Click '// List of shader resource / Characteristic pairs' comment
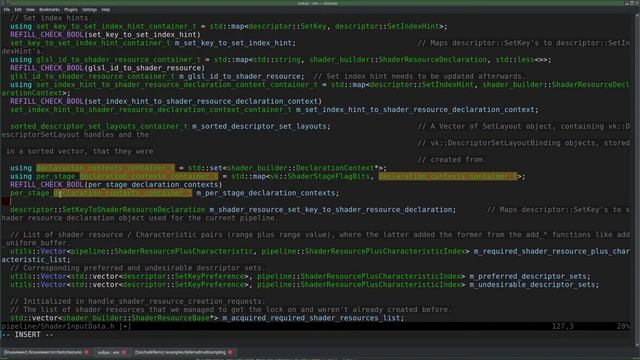Screen dimensions: 640x360 pyautogui.click(x=320, y=235)
